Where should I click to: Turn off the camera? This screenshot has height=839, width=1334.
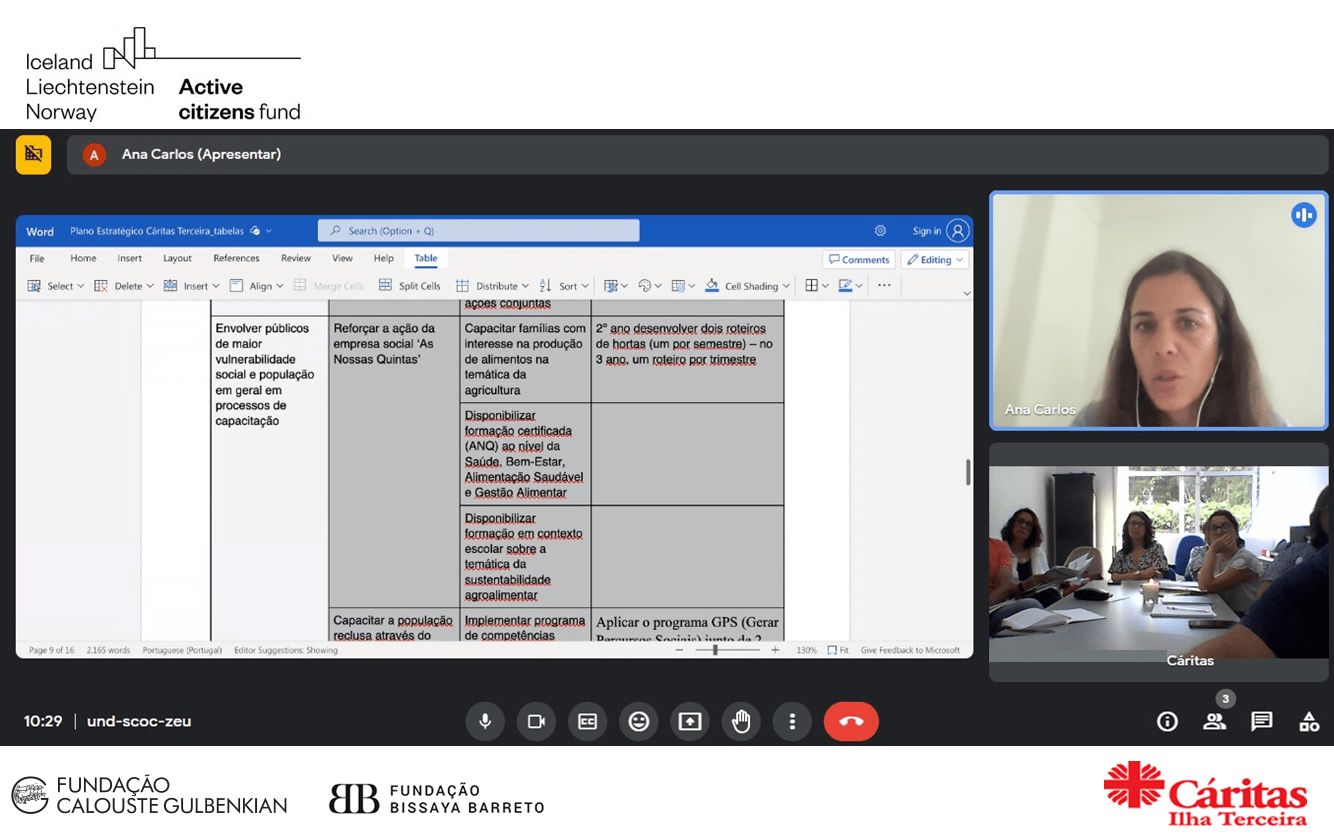coord(536,721)
